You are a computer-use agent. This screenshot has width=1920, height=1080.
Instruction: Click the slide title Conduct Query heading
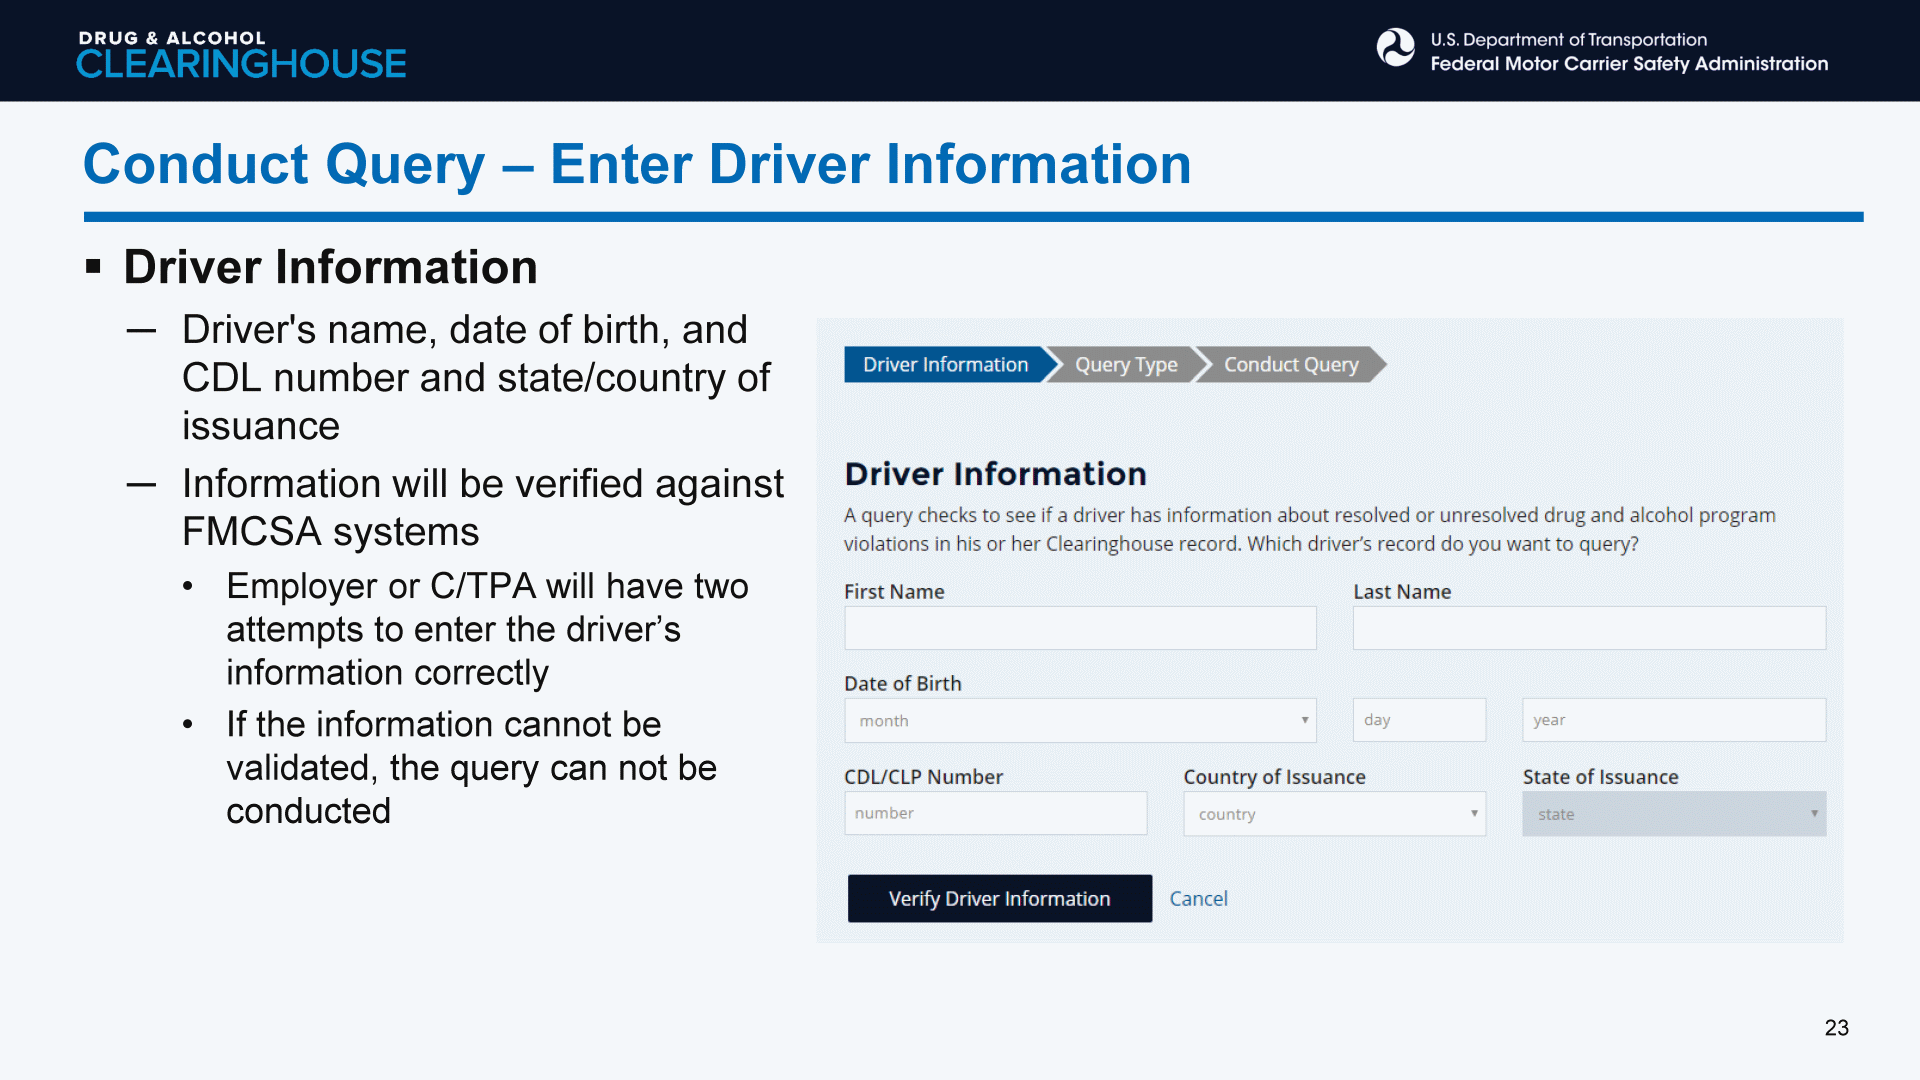(637, 164)
